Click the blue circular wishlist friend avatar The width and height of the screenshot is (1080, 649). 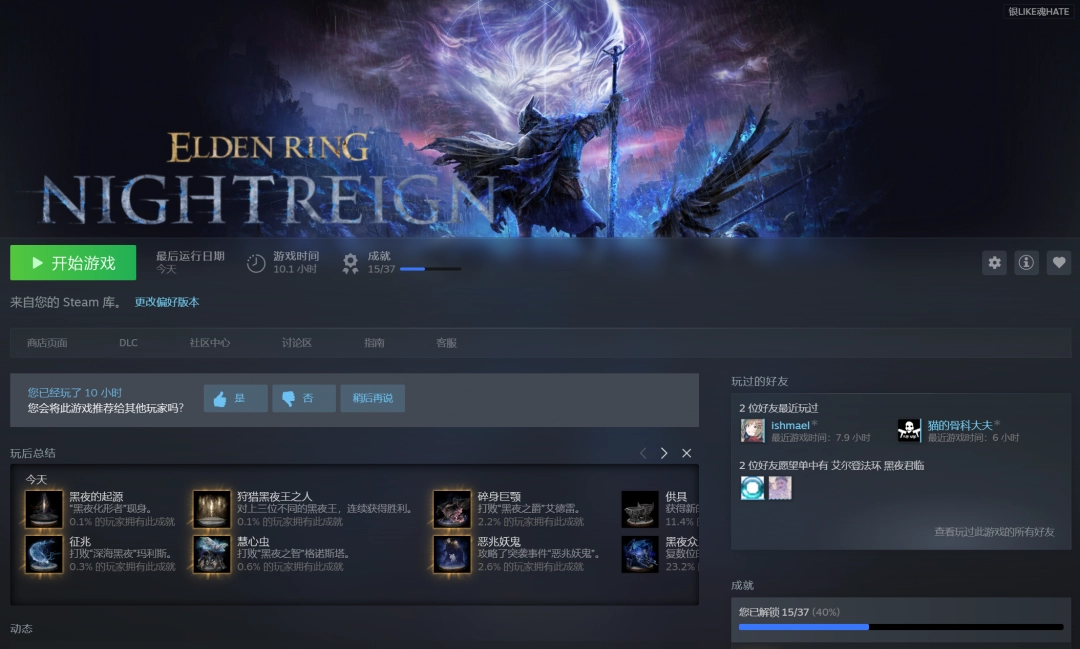click(x=752, y=488)
